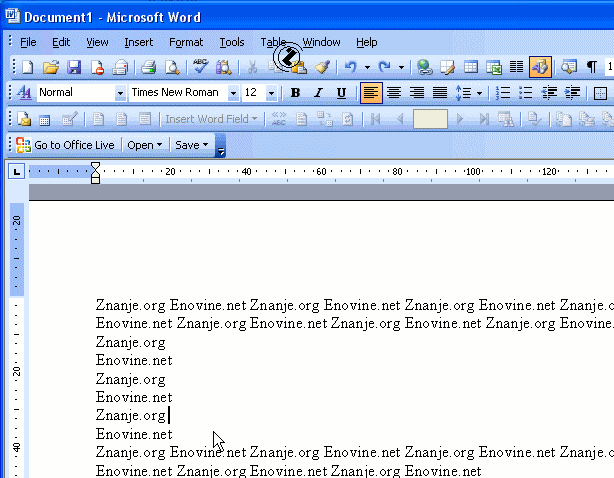Click the Open Data Source table icon
Image resolution: width=614 pixels, height=478 pixels.
[x=44, y=119]
